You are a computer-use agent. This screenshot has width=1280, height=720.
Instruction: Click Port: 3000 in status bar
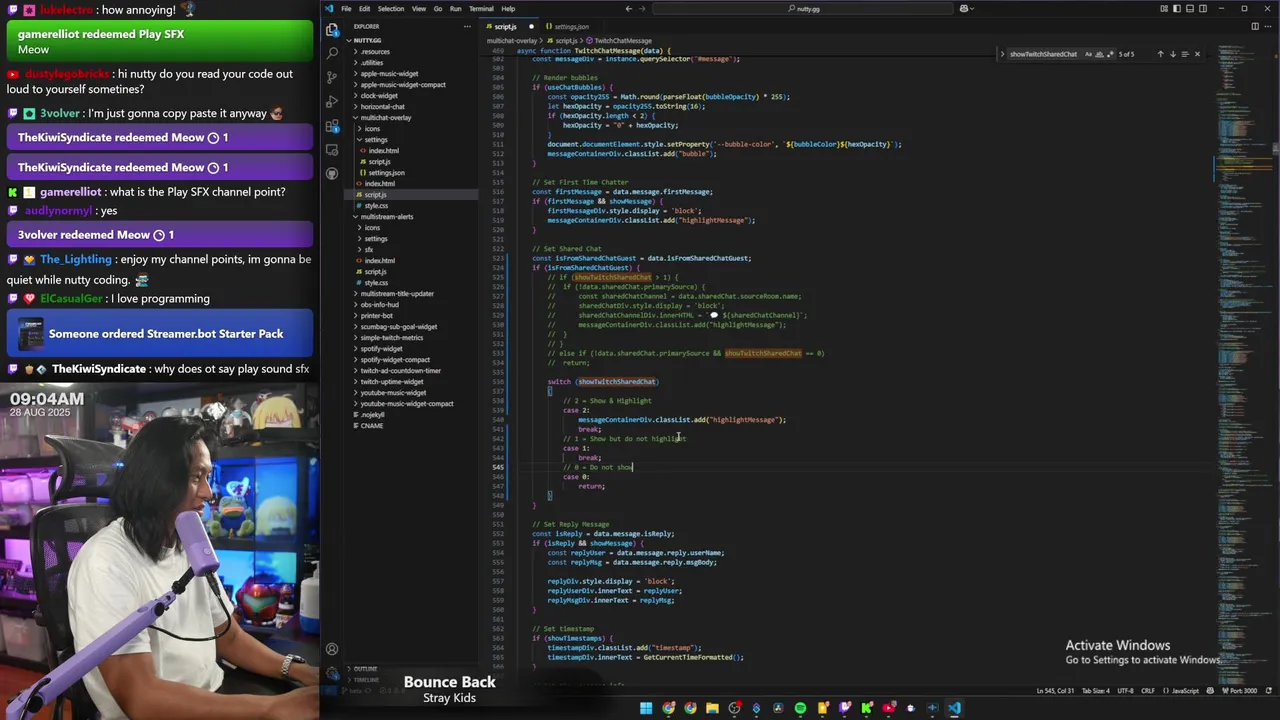tap(1239, 690)
